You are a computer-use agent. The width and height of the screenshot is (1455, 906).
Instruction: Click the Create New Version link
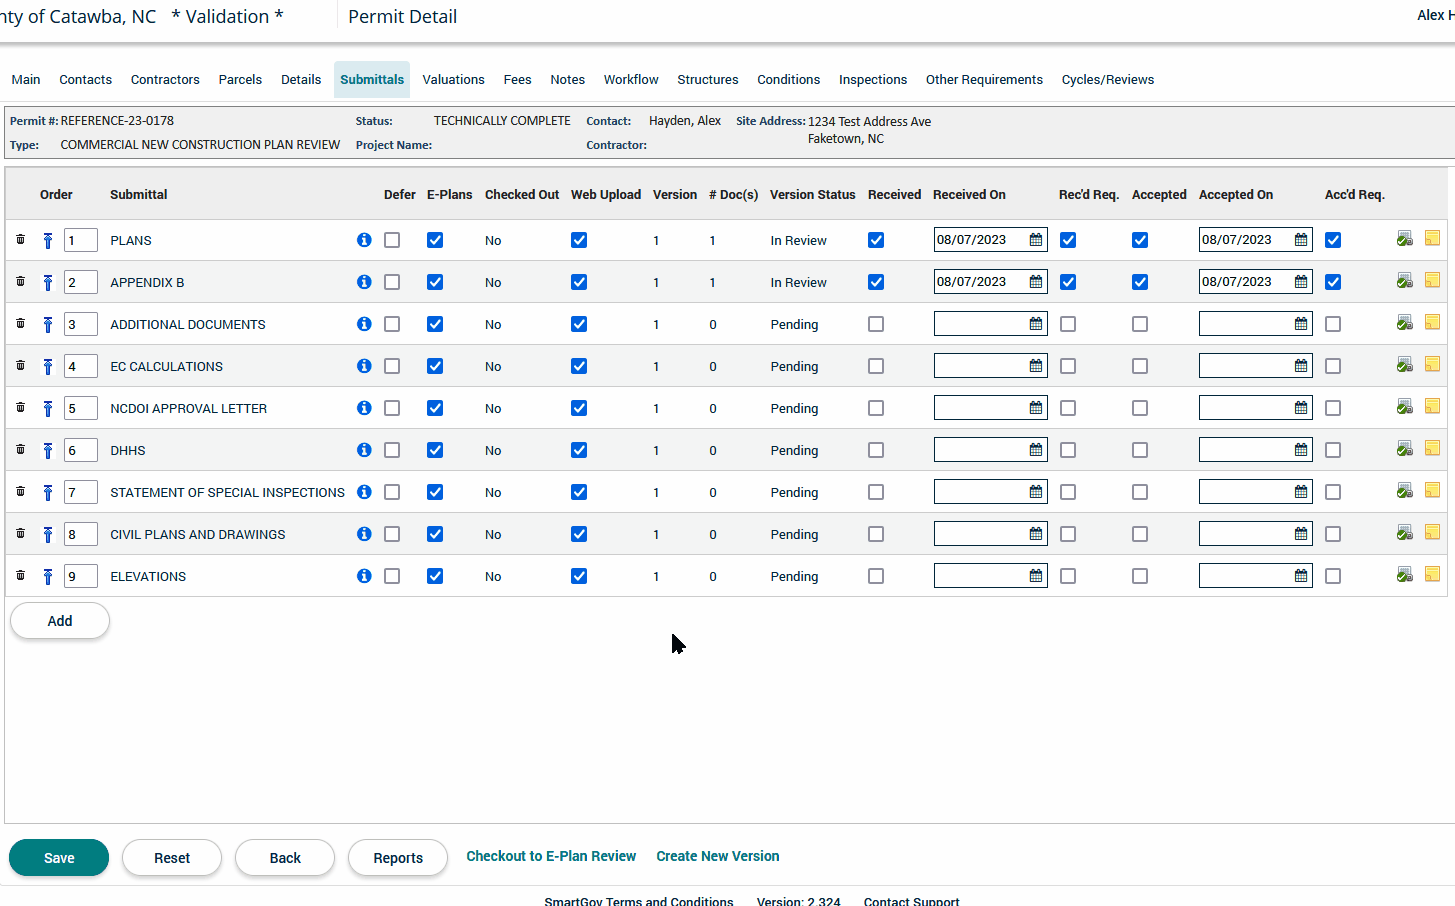click(x=717, y=856)
